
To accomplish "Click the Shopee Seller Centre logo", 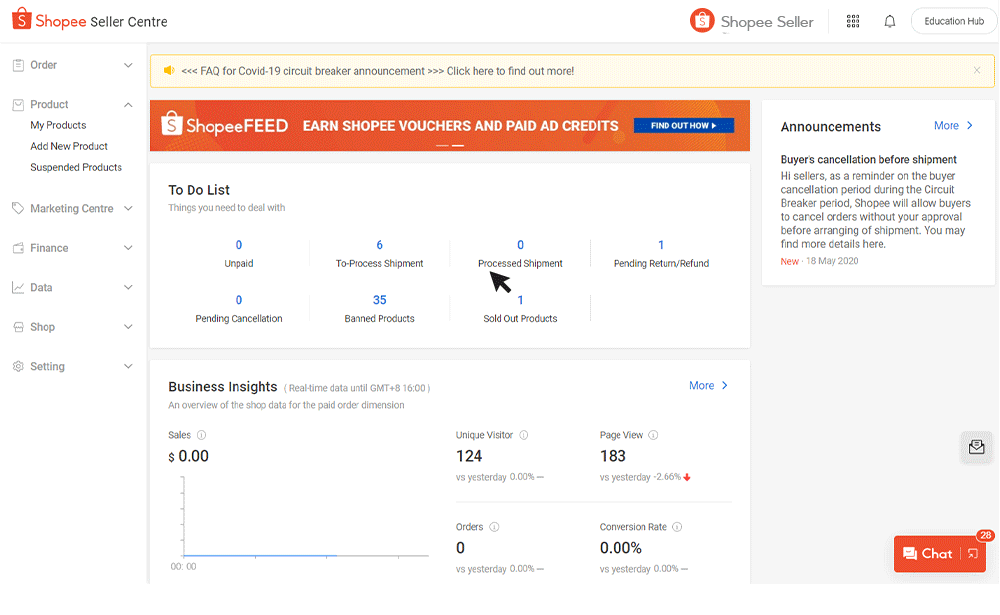I will click(x=90, y=21).
